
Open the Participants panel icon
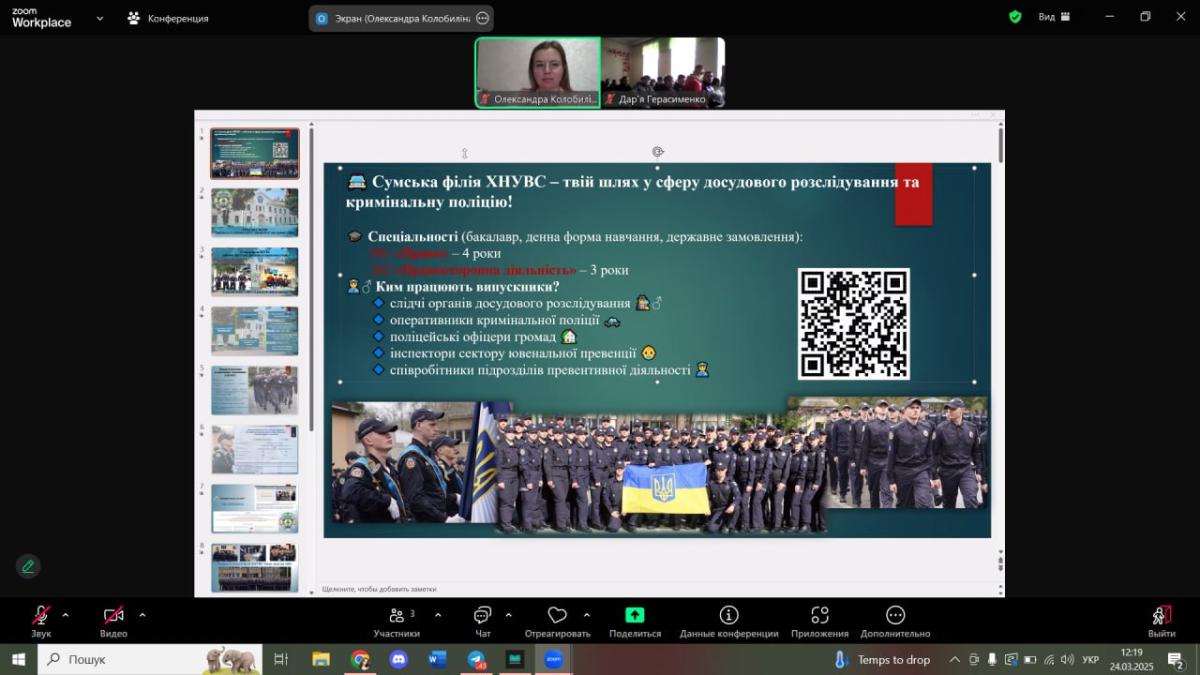(396, 616)
